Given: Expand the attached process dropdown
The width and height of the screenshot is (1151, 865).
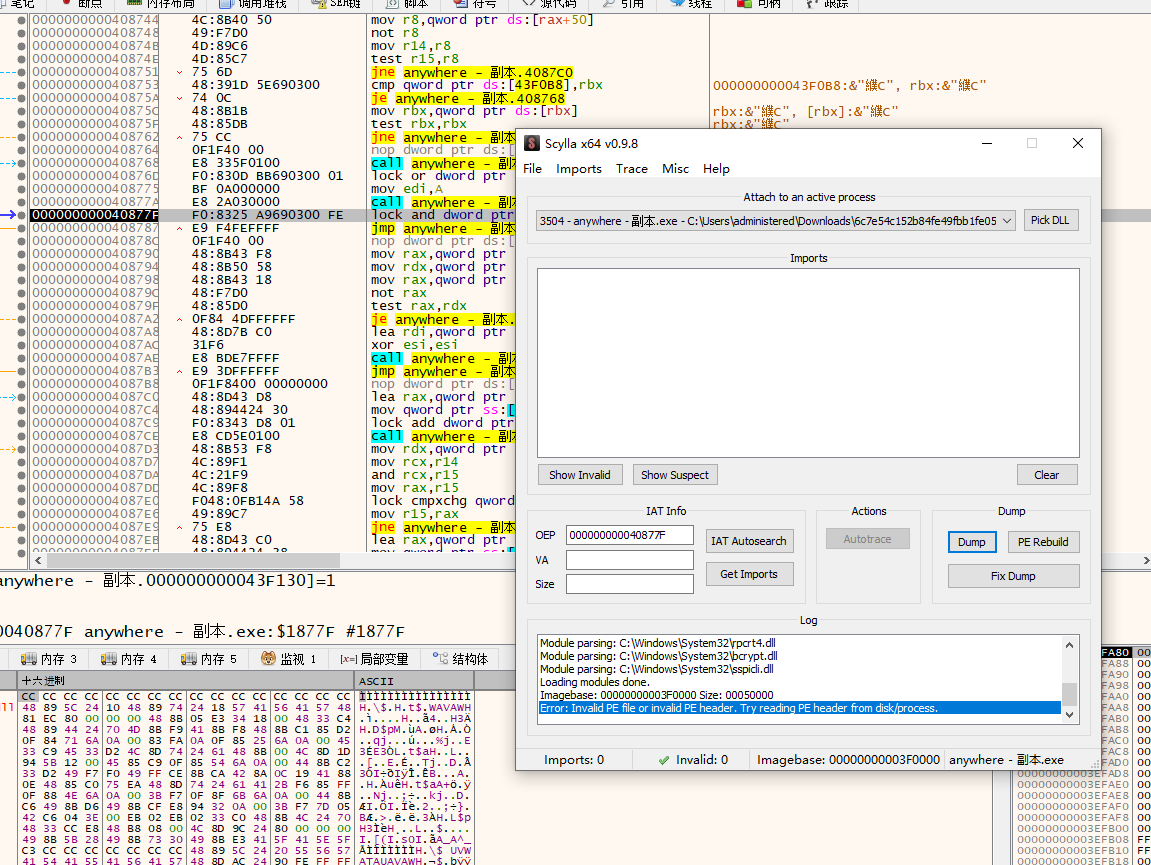Looking at the screenshot, I should [1006, 220].
